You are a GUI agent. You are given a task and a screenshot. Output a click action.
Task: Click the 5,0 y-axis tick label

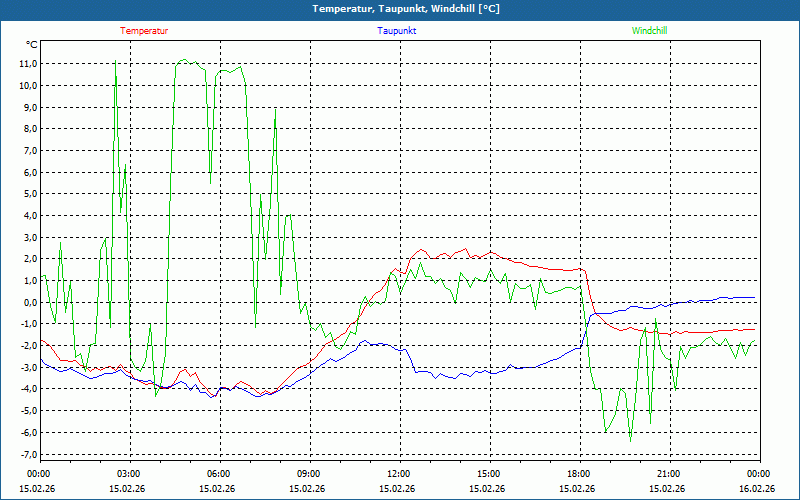click(x=29, y=194)
